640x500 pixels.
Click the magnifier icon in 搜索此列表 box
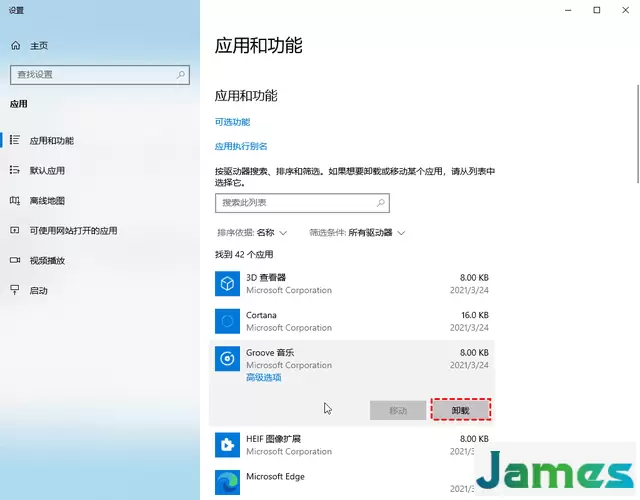pos(380,203)
